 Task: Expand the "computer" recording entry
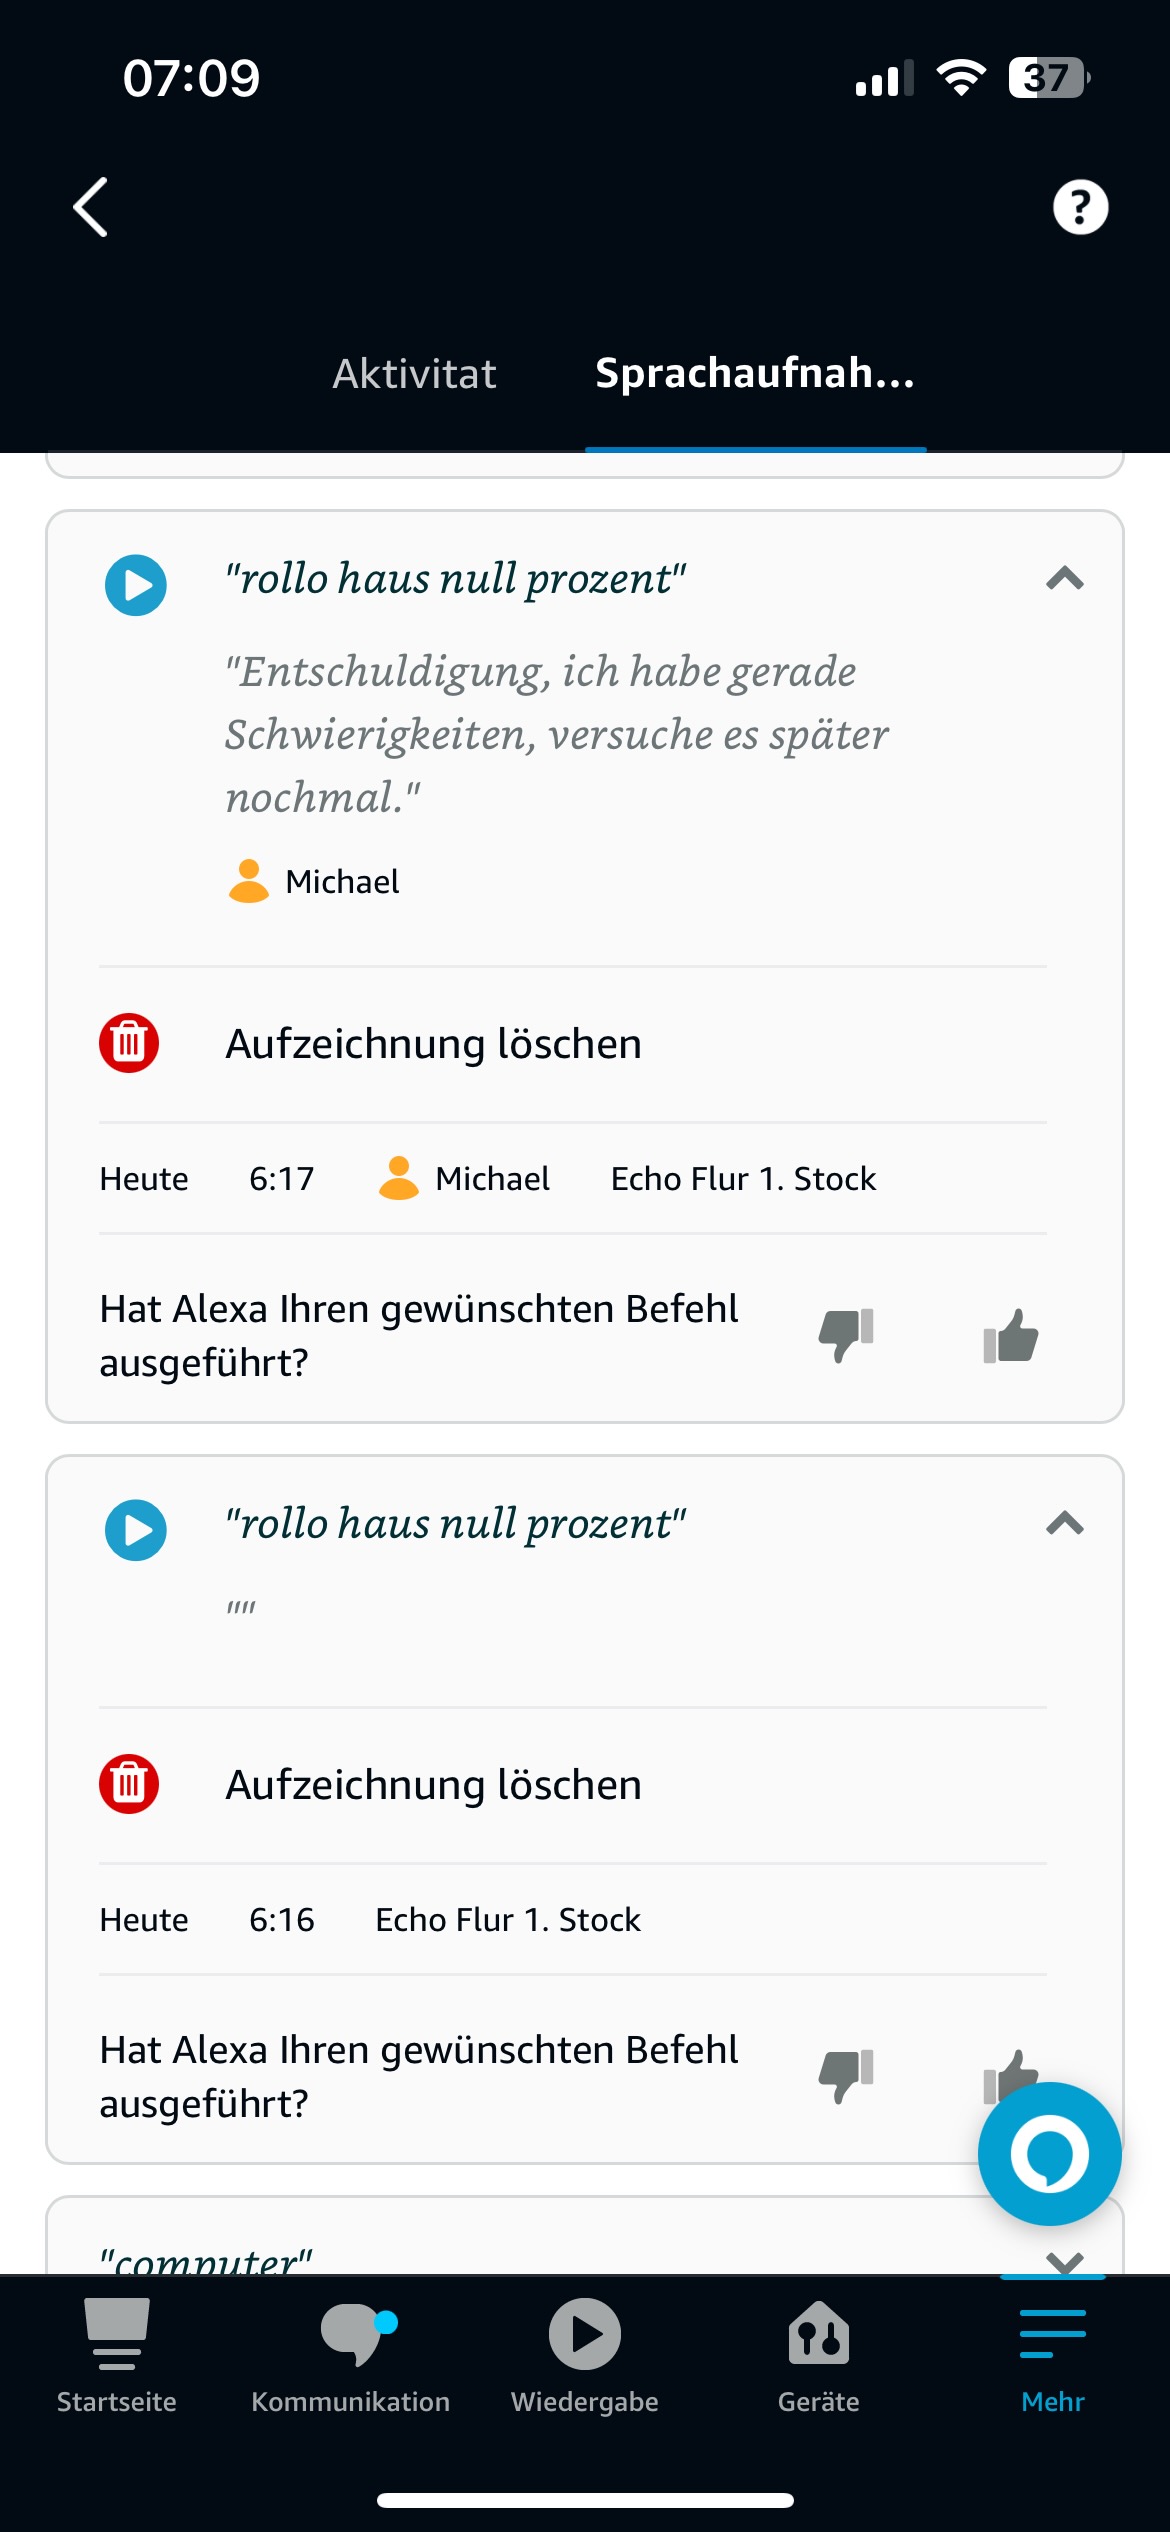1065,2260
